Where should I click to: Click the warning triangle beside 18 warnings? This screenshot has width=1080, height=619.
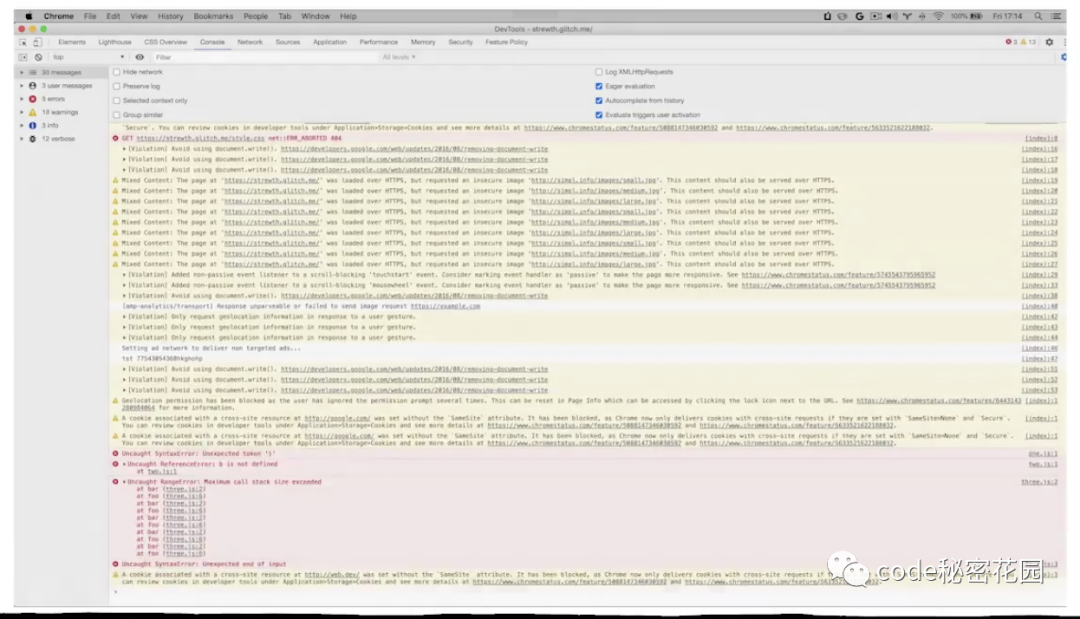(x=32, y=112)
